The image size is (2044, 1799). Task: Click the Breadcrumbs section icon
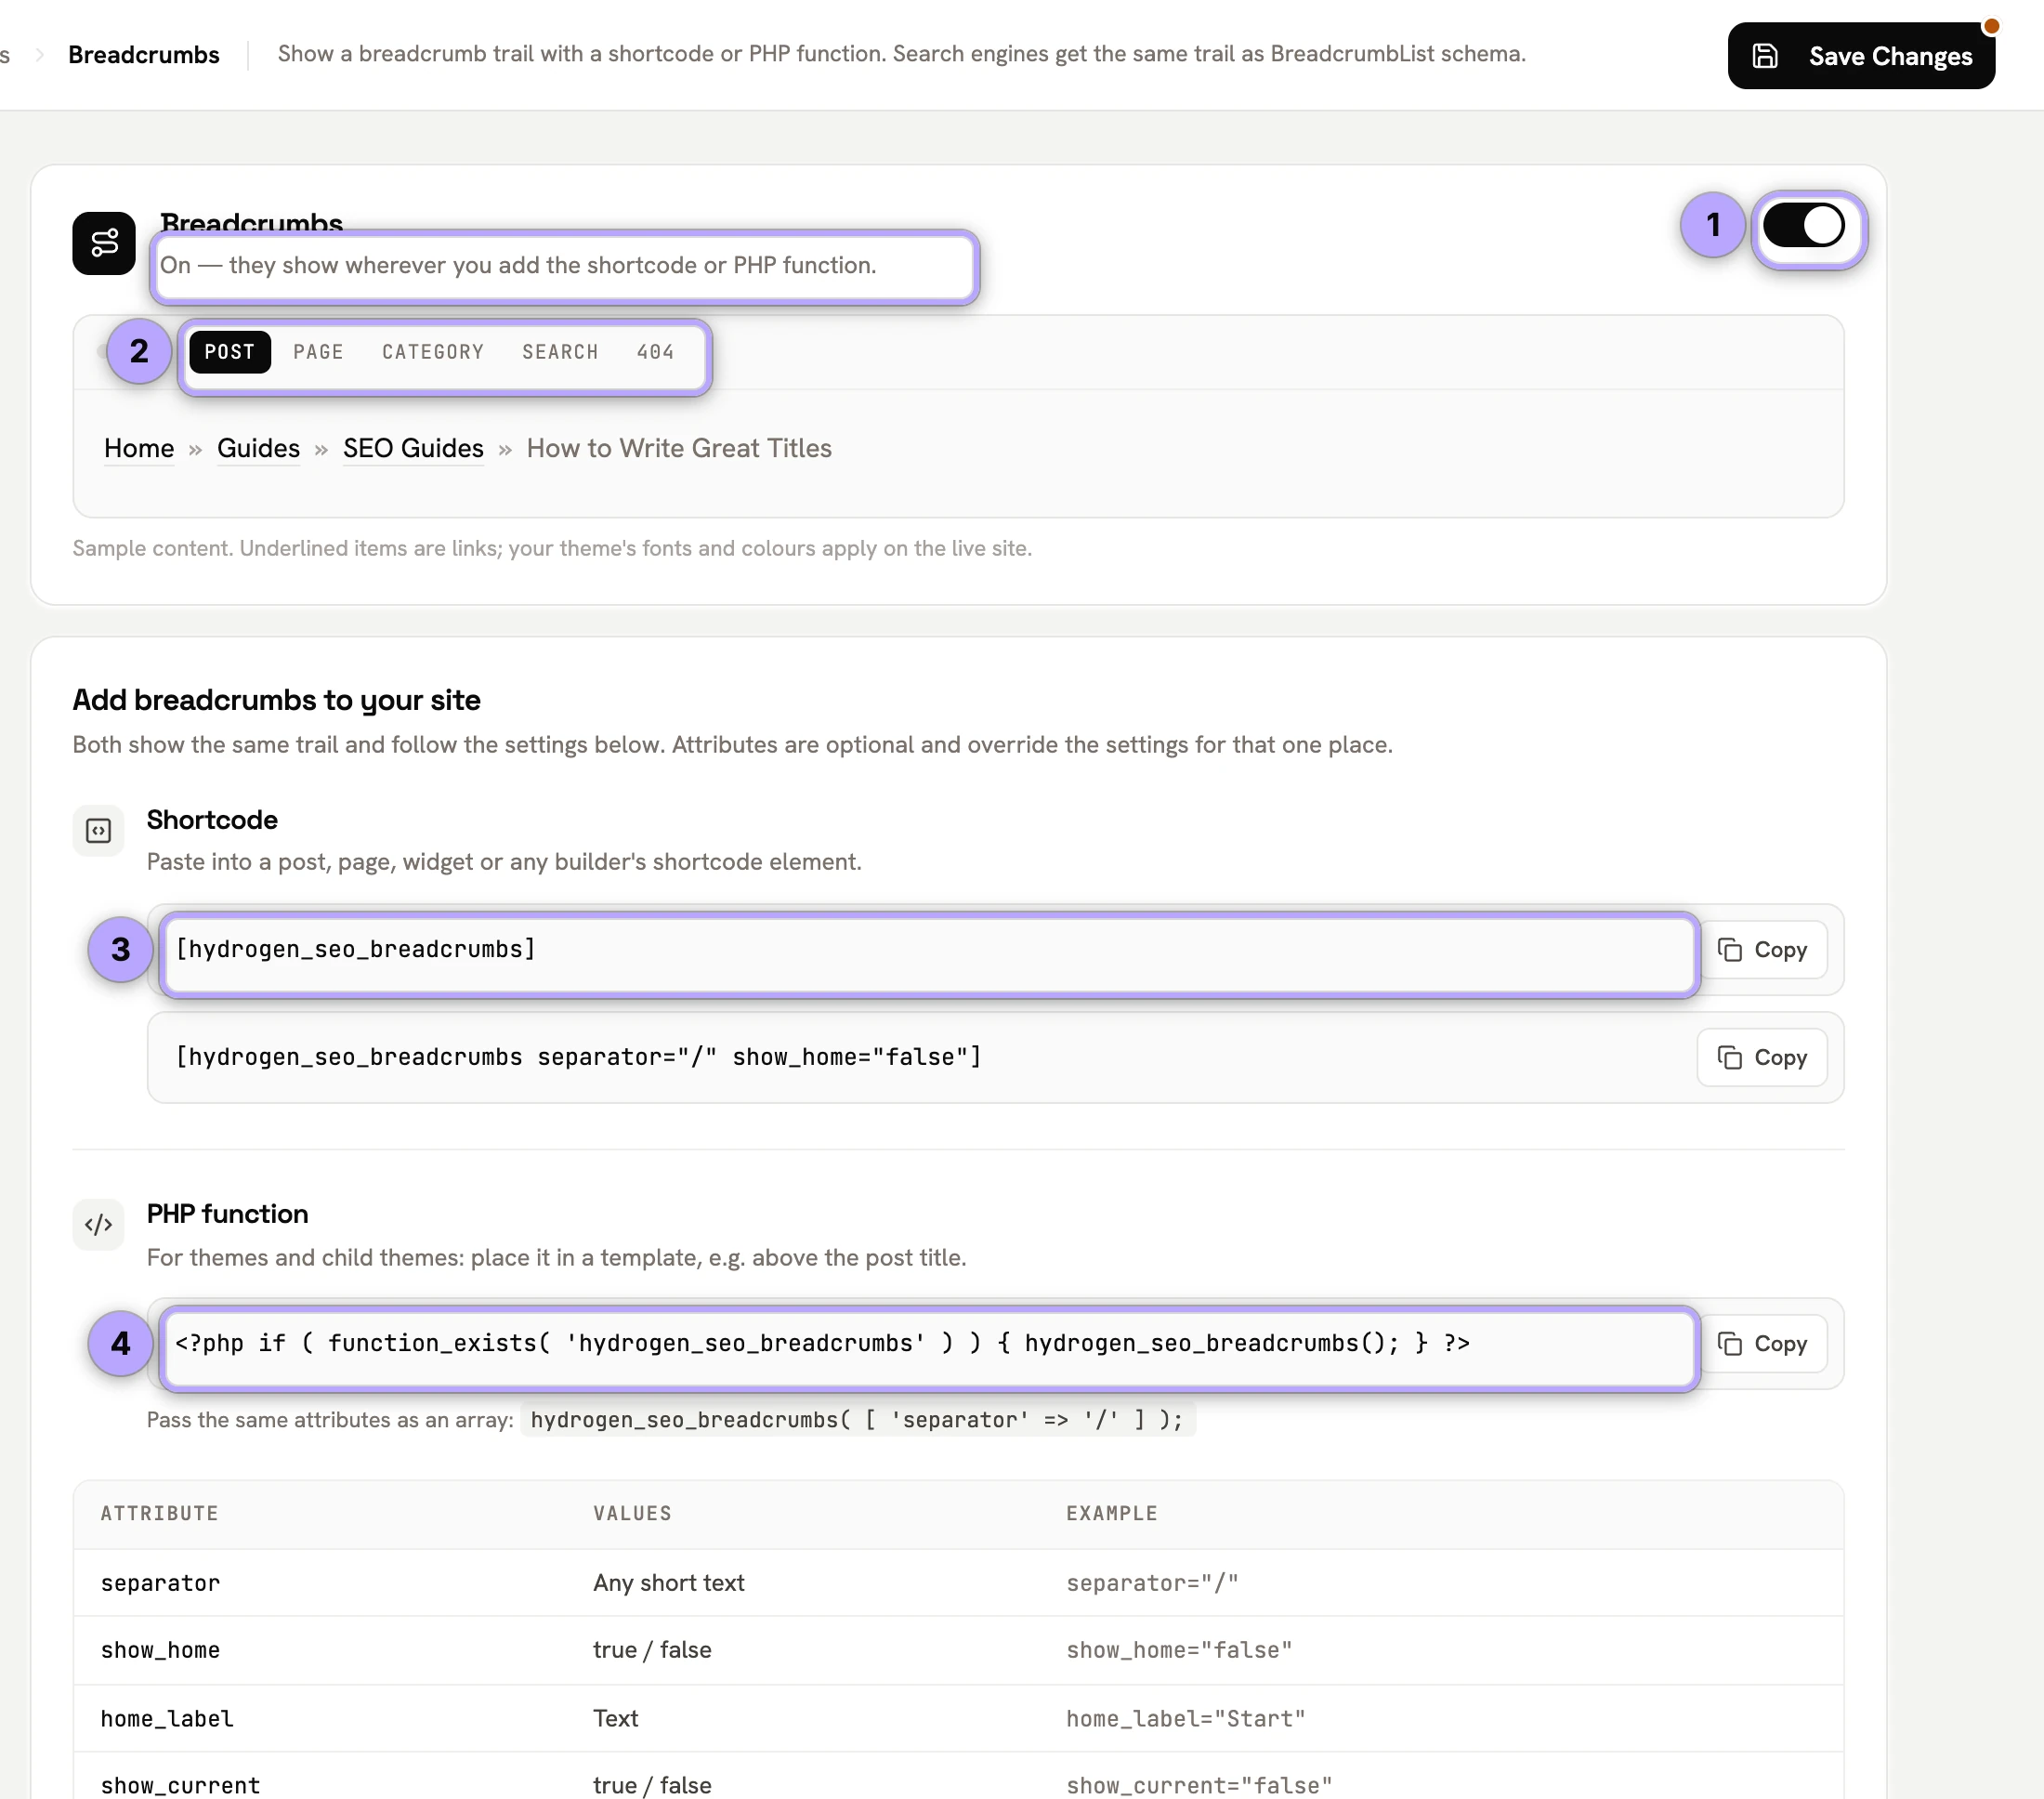(x=104, y=243)
